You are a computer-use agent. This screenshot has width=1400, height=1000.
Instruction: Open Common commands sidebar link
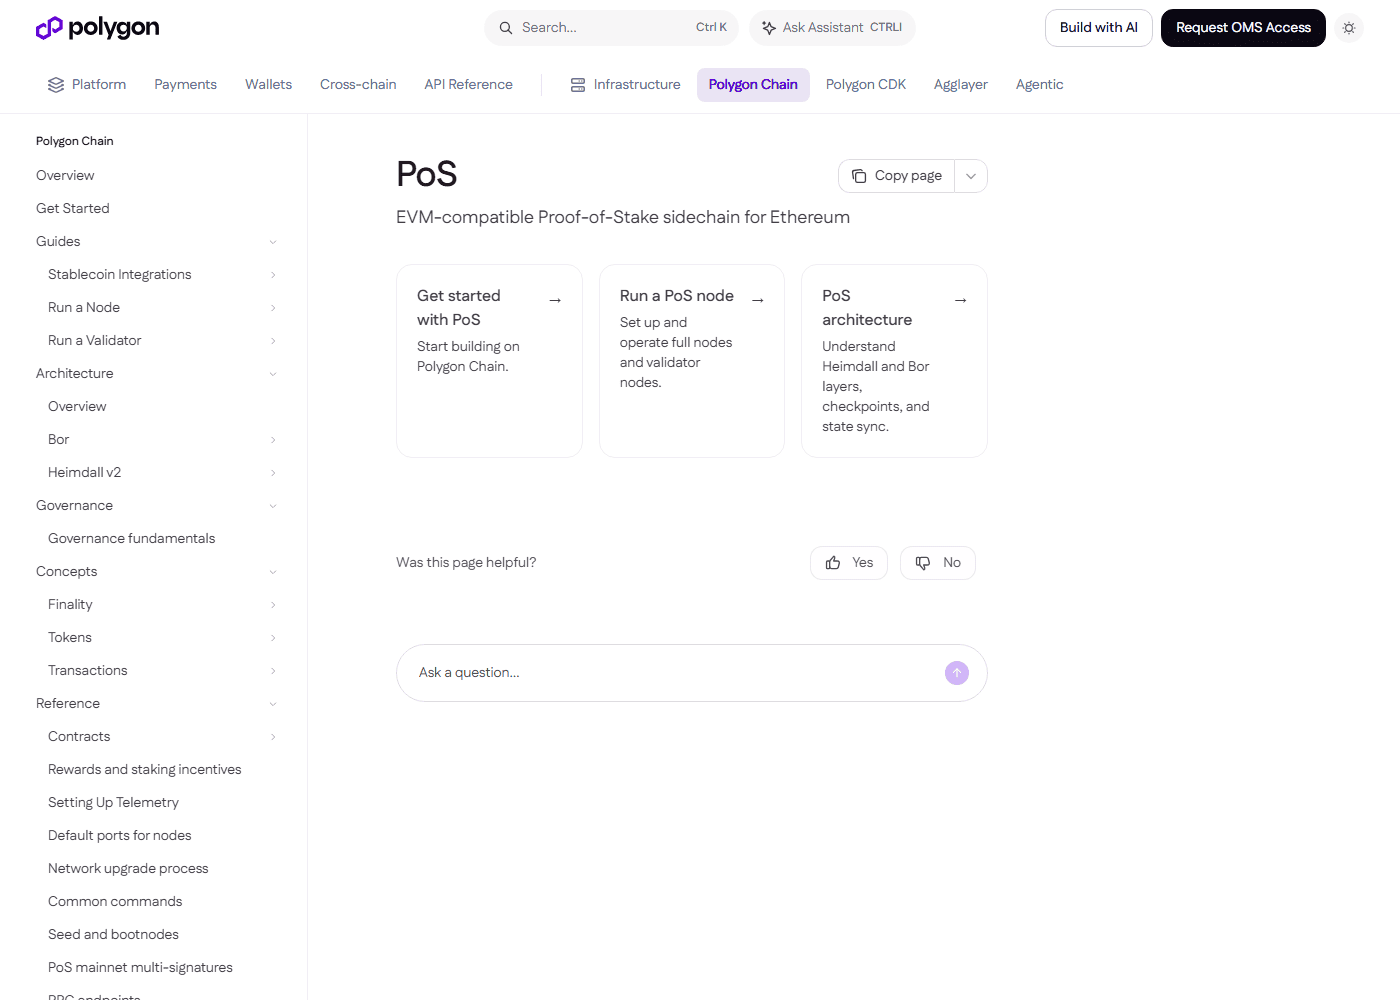pyautogui.click(x=115, y=901)
